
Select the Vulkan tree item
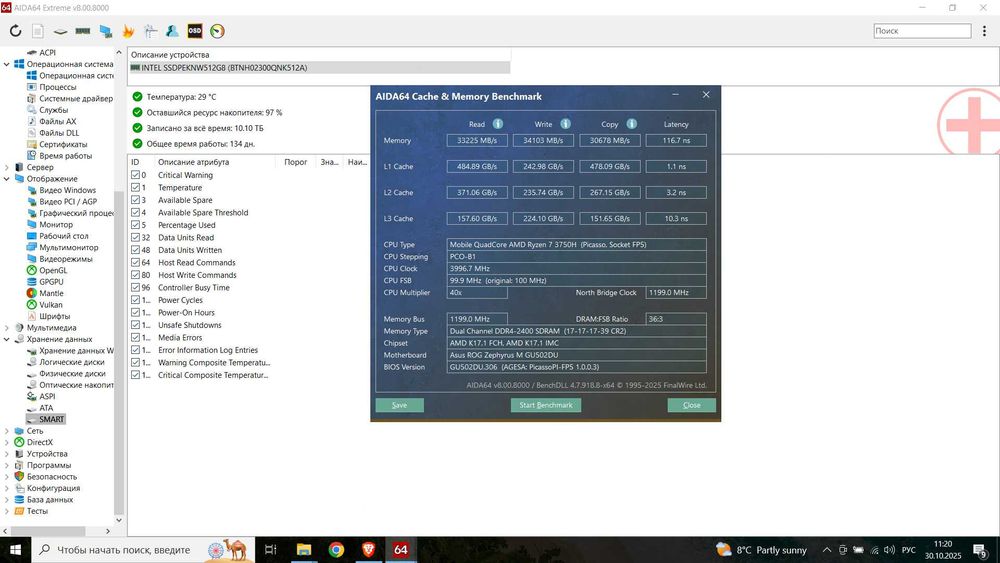pos(45,305)
